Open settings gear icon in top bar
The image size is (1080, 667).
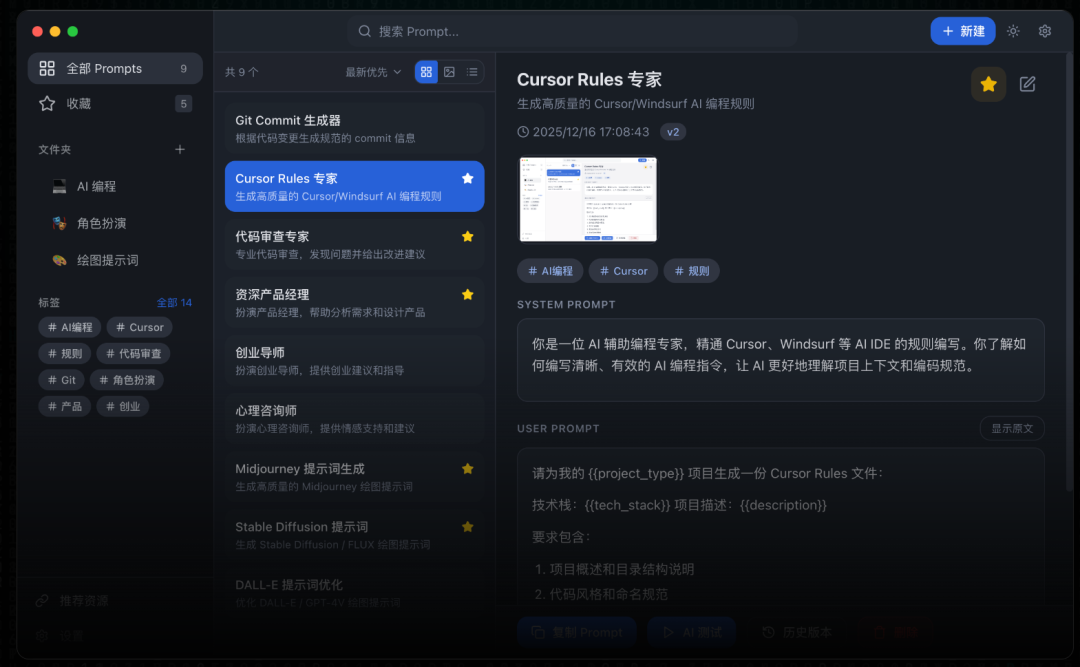click(1045, 31)
